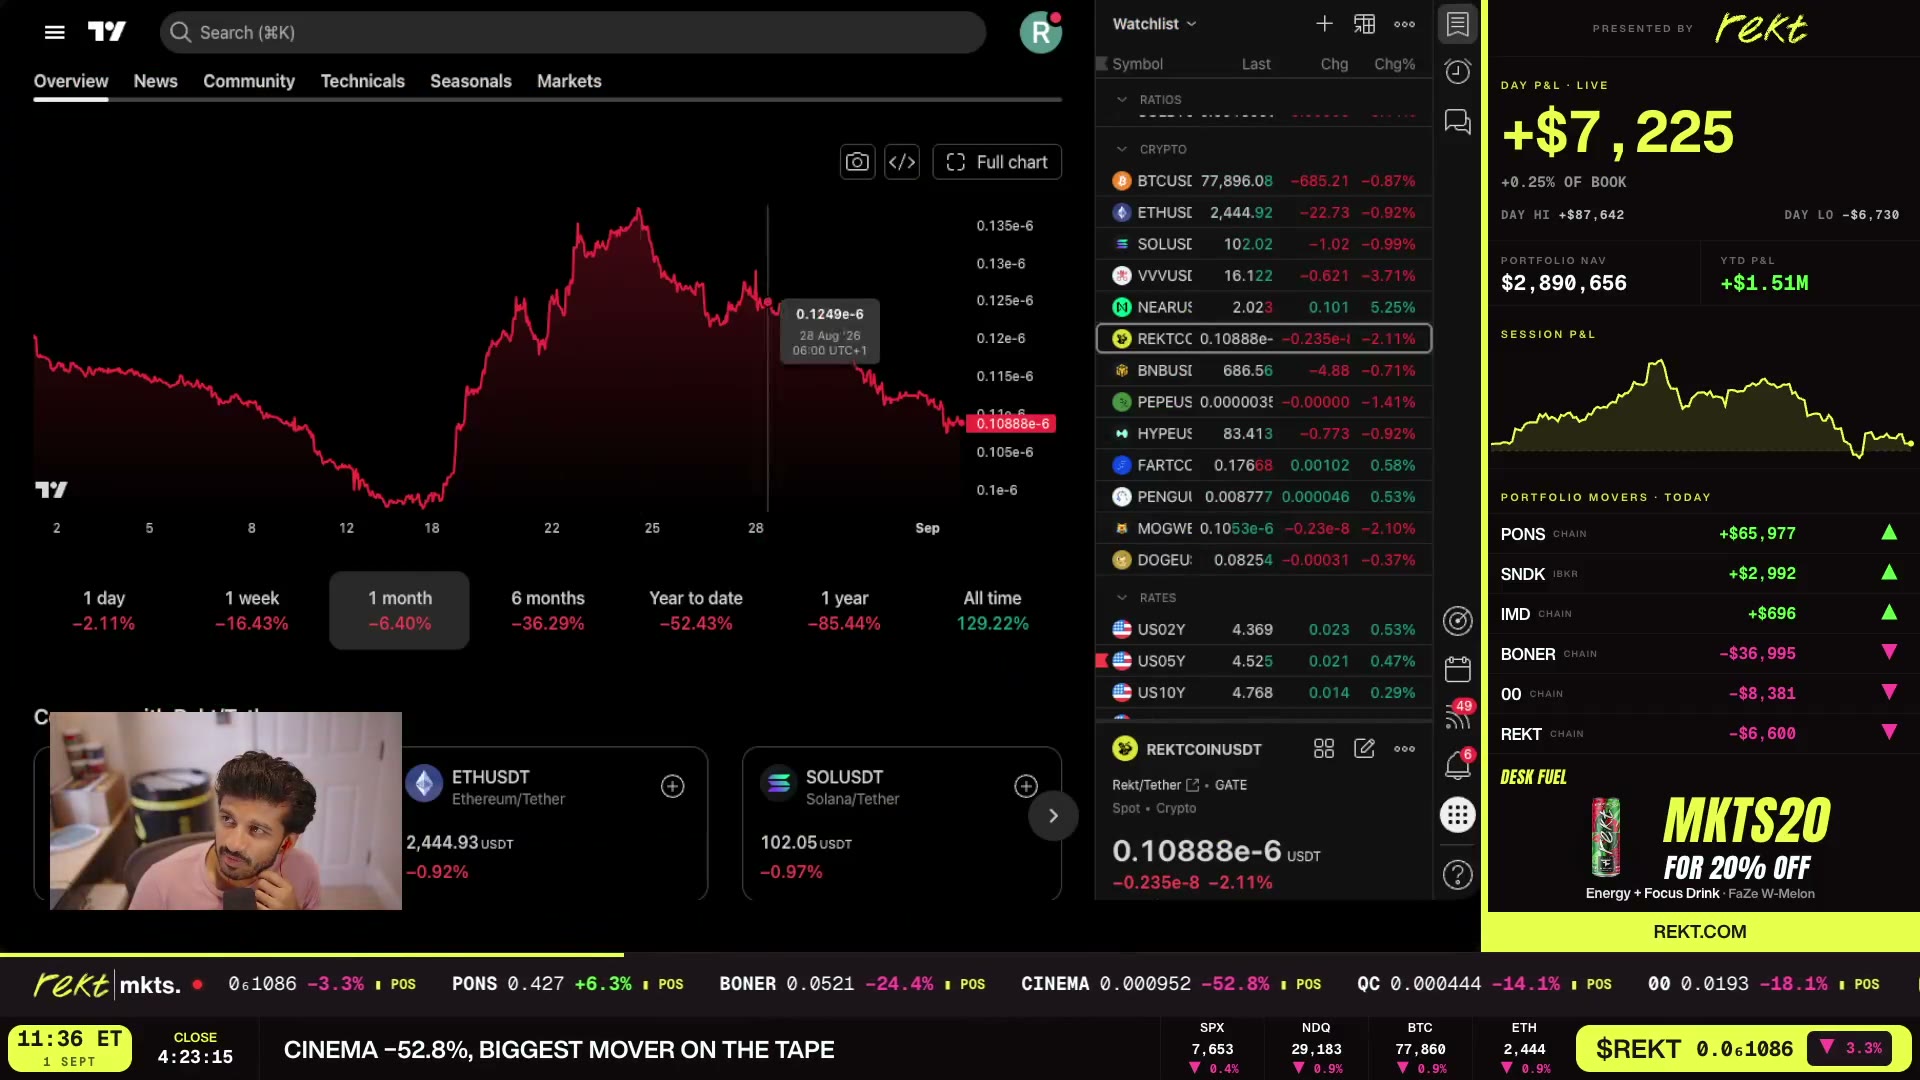Screen dimensions: 1920x1080
Task: Select the Year to date range
Action: pyautogui.click(x=696, y=611)
